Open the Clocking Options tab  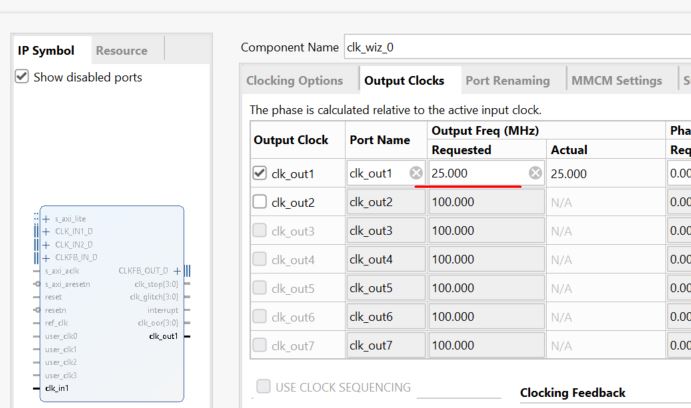point(294,80)
